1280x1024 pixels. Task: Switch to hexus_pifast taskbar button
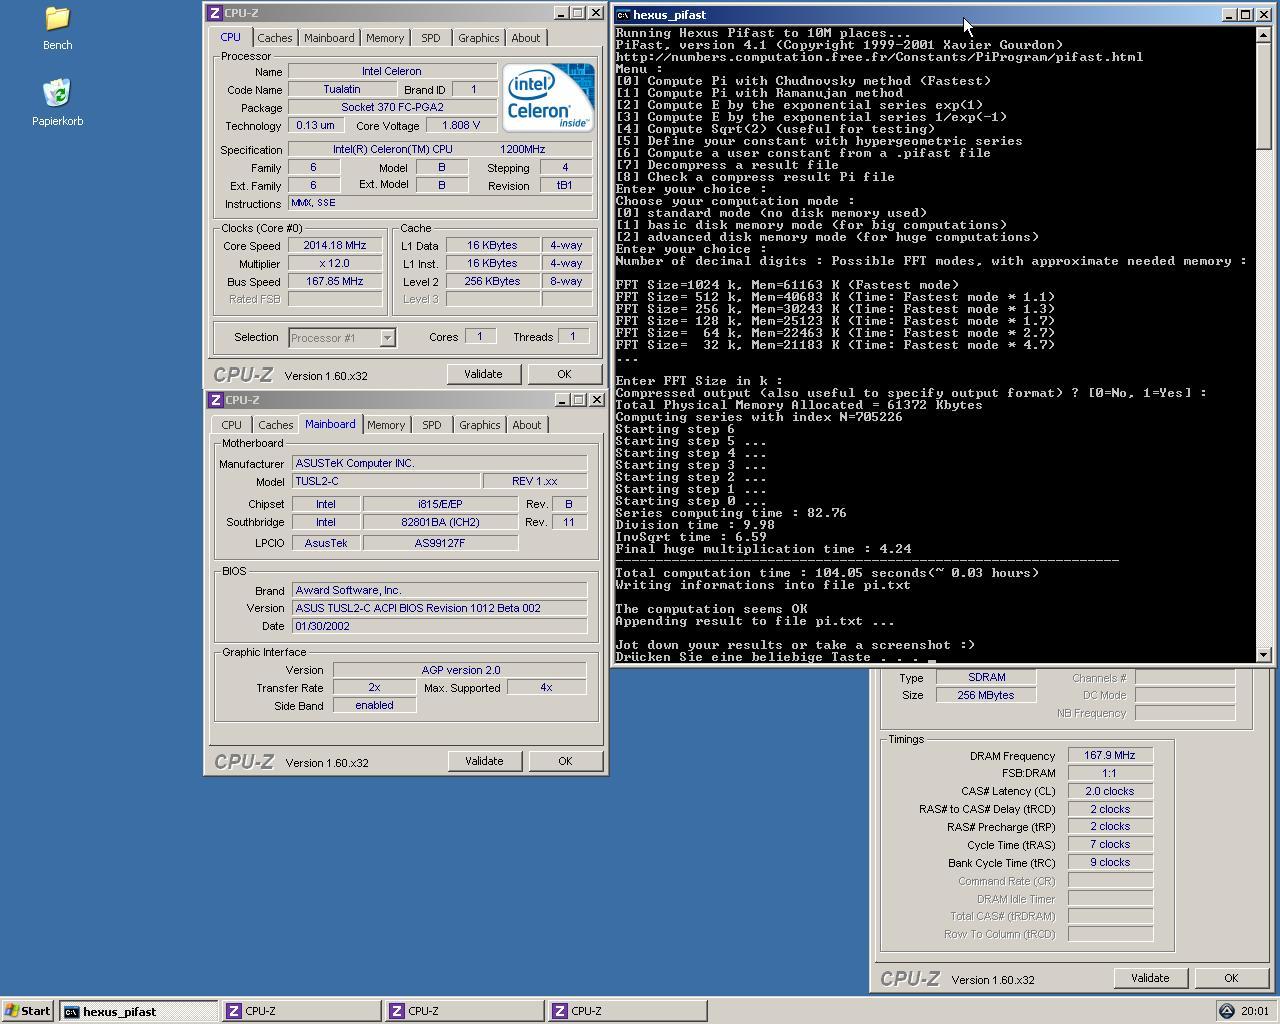(138, 1011)
